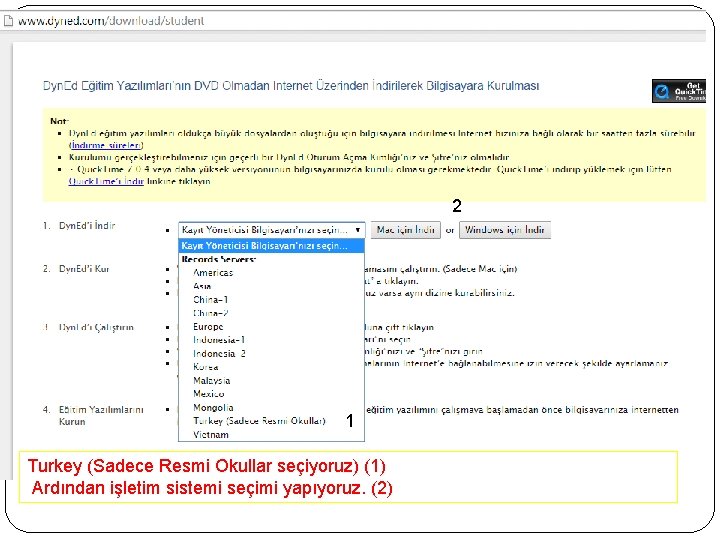The width and height of the screenshot is (720, 540).
Task: Click the Records Servers group header
Action: (x=219, y=259)
